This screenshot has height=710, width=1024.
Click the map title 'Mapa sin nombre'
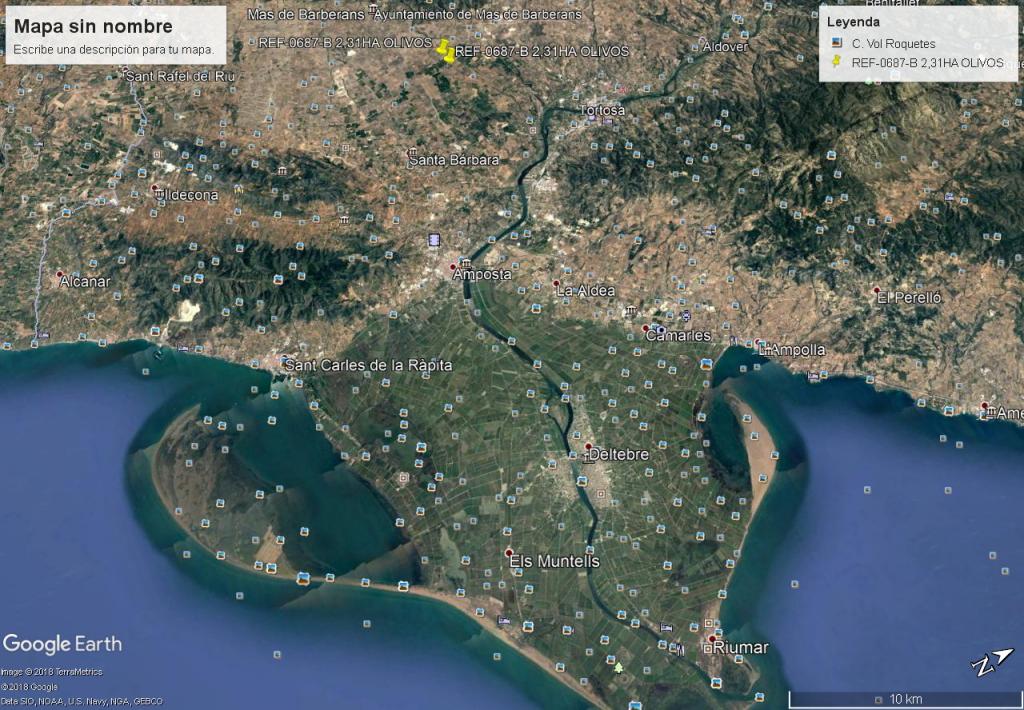click(x=93, y=27)
